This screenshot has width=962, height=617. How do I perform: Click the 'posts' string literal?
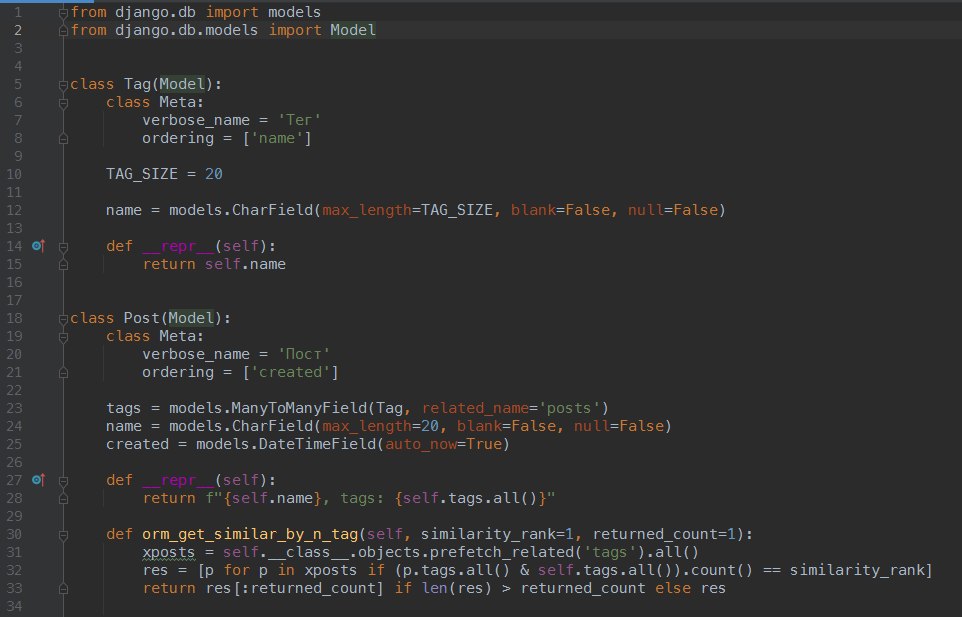point(569,408)
